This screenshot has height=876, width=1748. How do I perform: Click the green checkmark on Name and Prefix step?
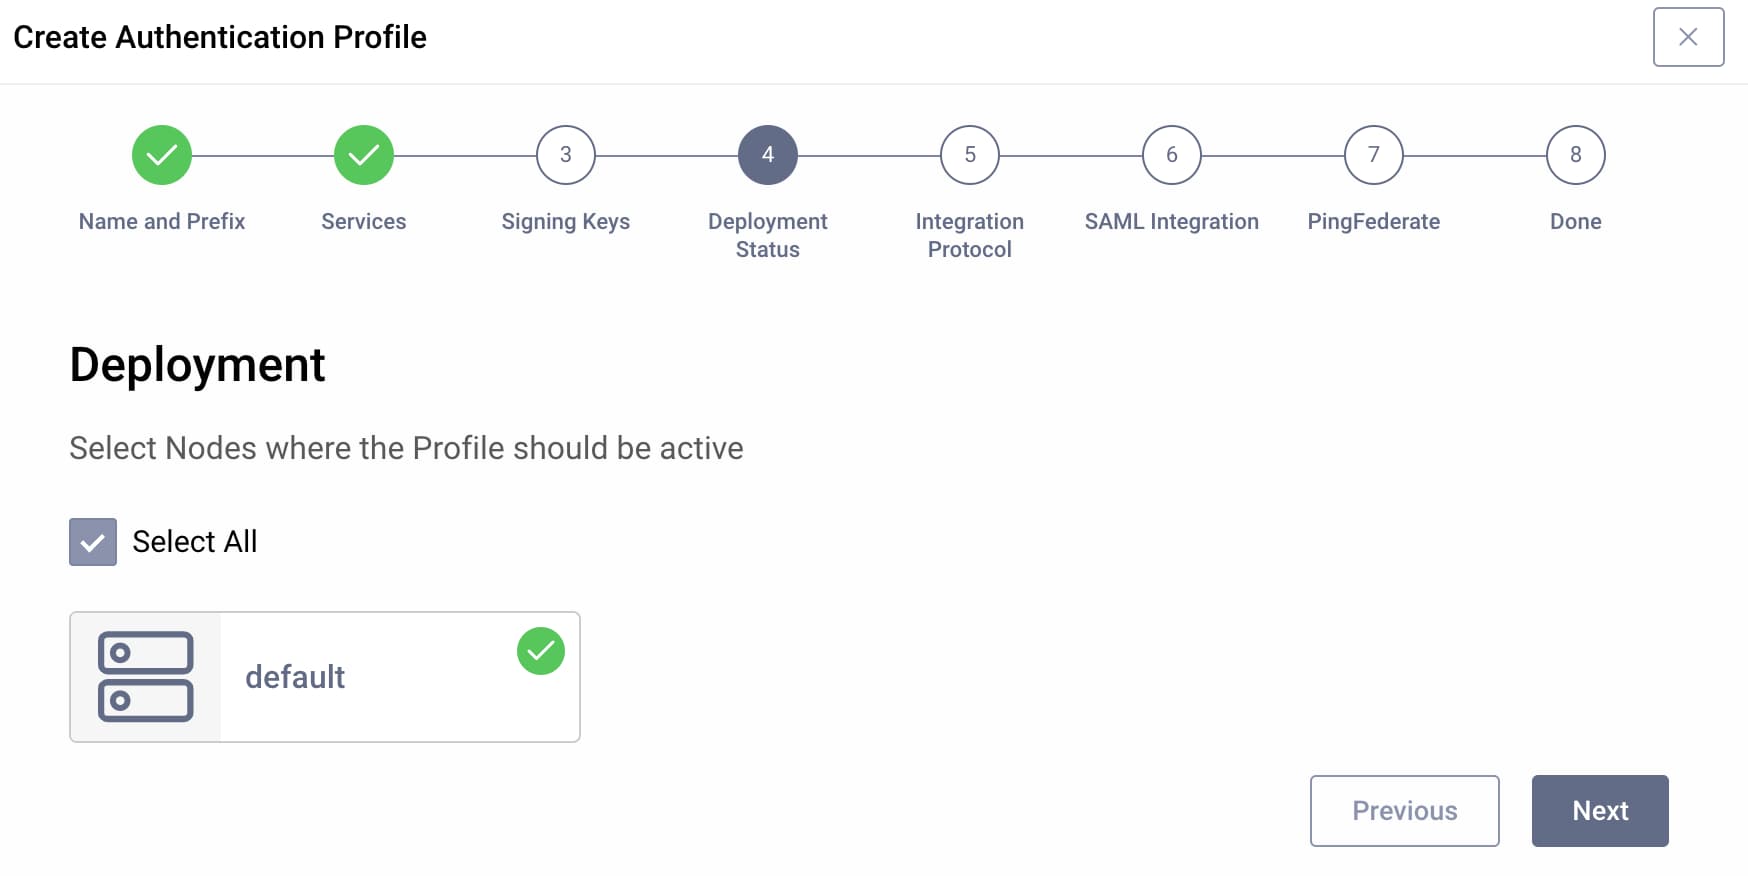click(x=161, y=154)
